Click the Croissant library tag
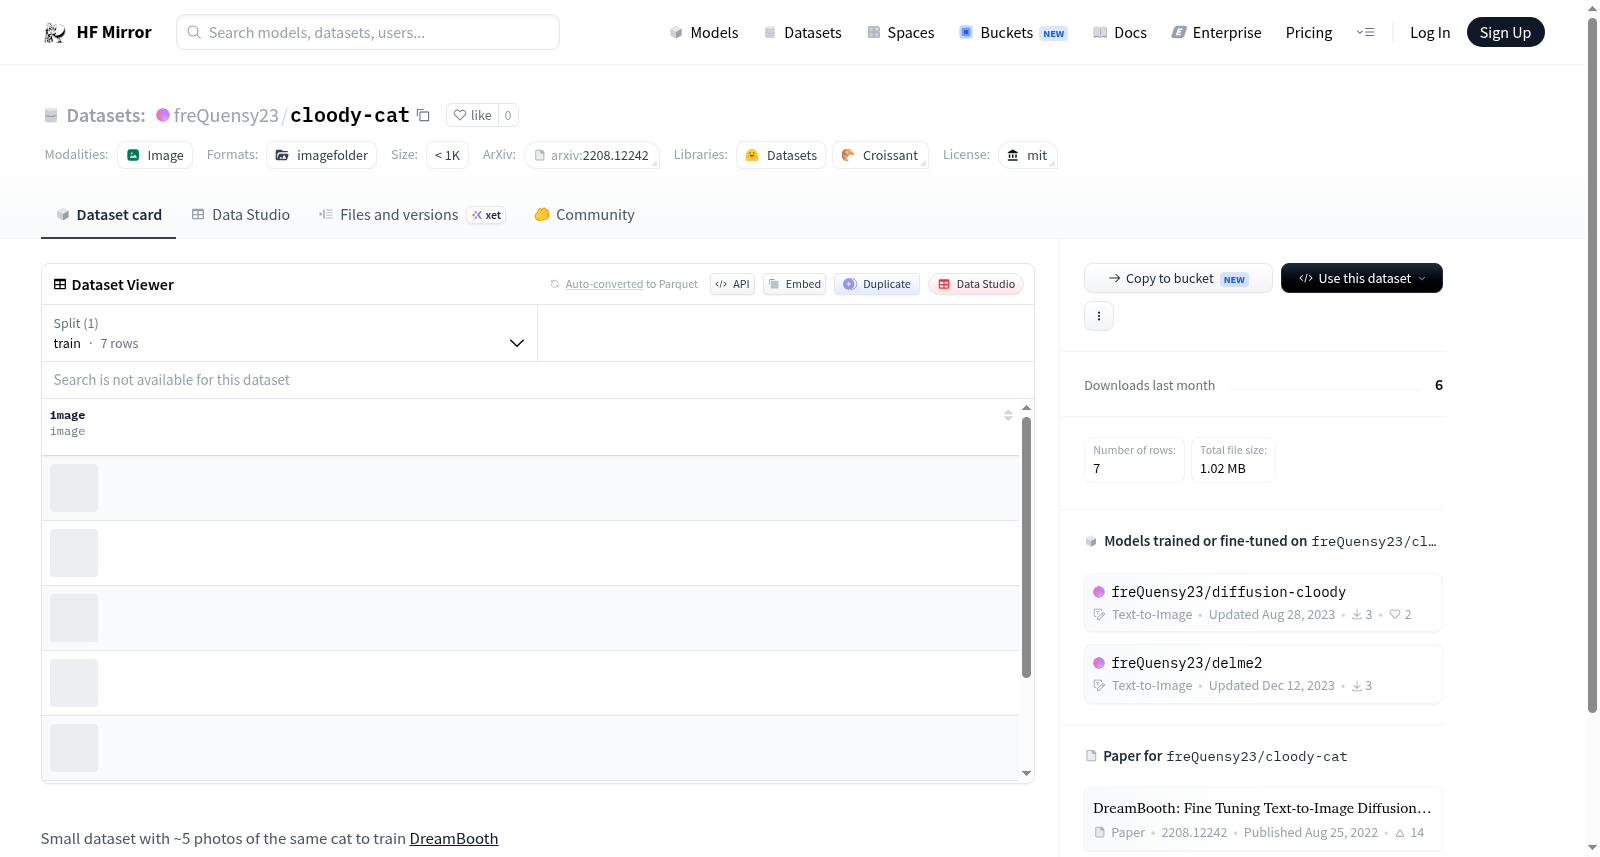Viewport: 1600px width, 857px height. [880, 155]
